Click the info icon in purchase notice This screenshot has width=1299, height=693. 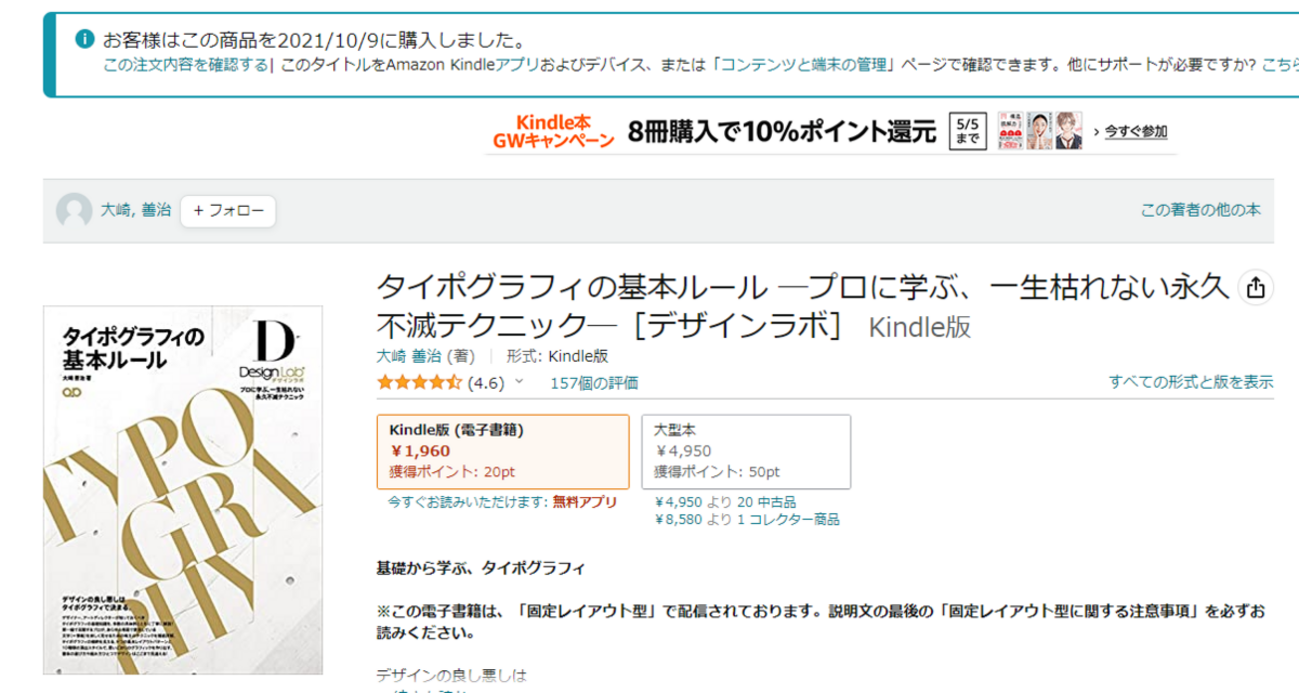(x=86, y=41)
